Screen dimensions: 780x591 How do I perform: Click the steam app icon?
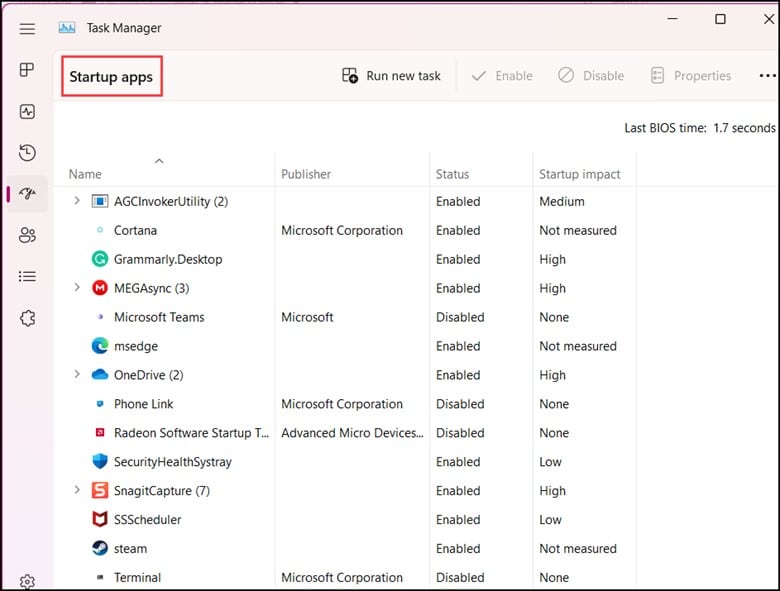[x=100, y=548]
